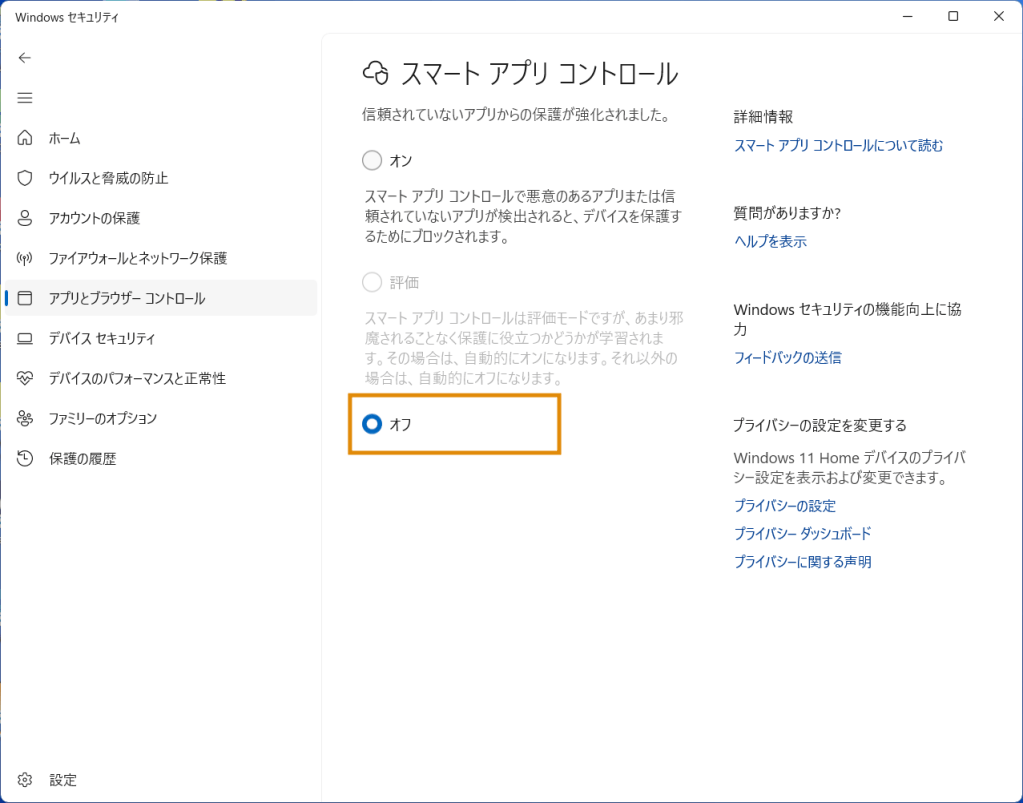Open the 設定 gear icon
Image resolution: width=1023 pixels, height=803 pixels.
point(24,779)
